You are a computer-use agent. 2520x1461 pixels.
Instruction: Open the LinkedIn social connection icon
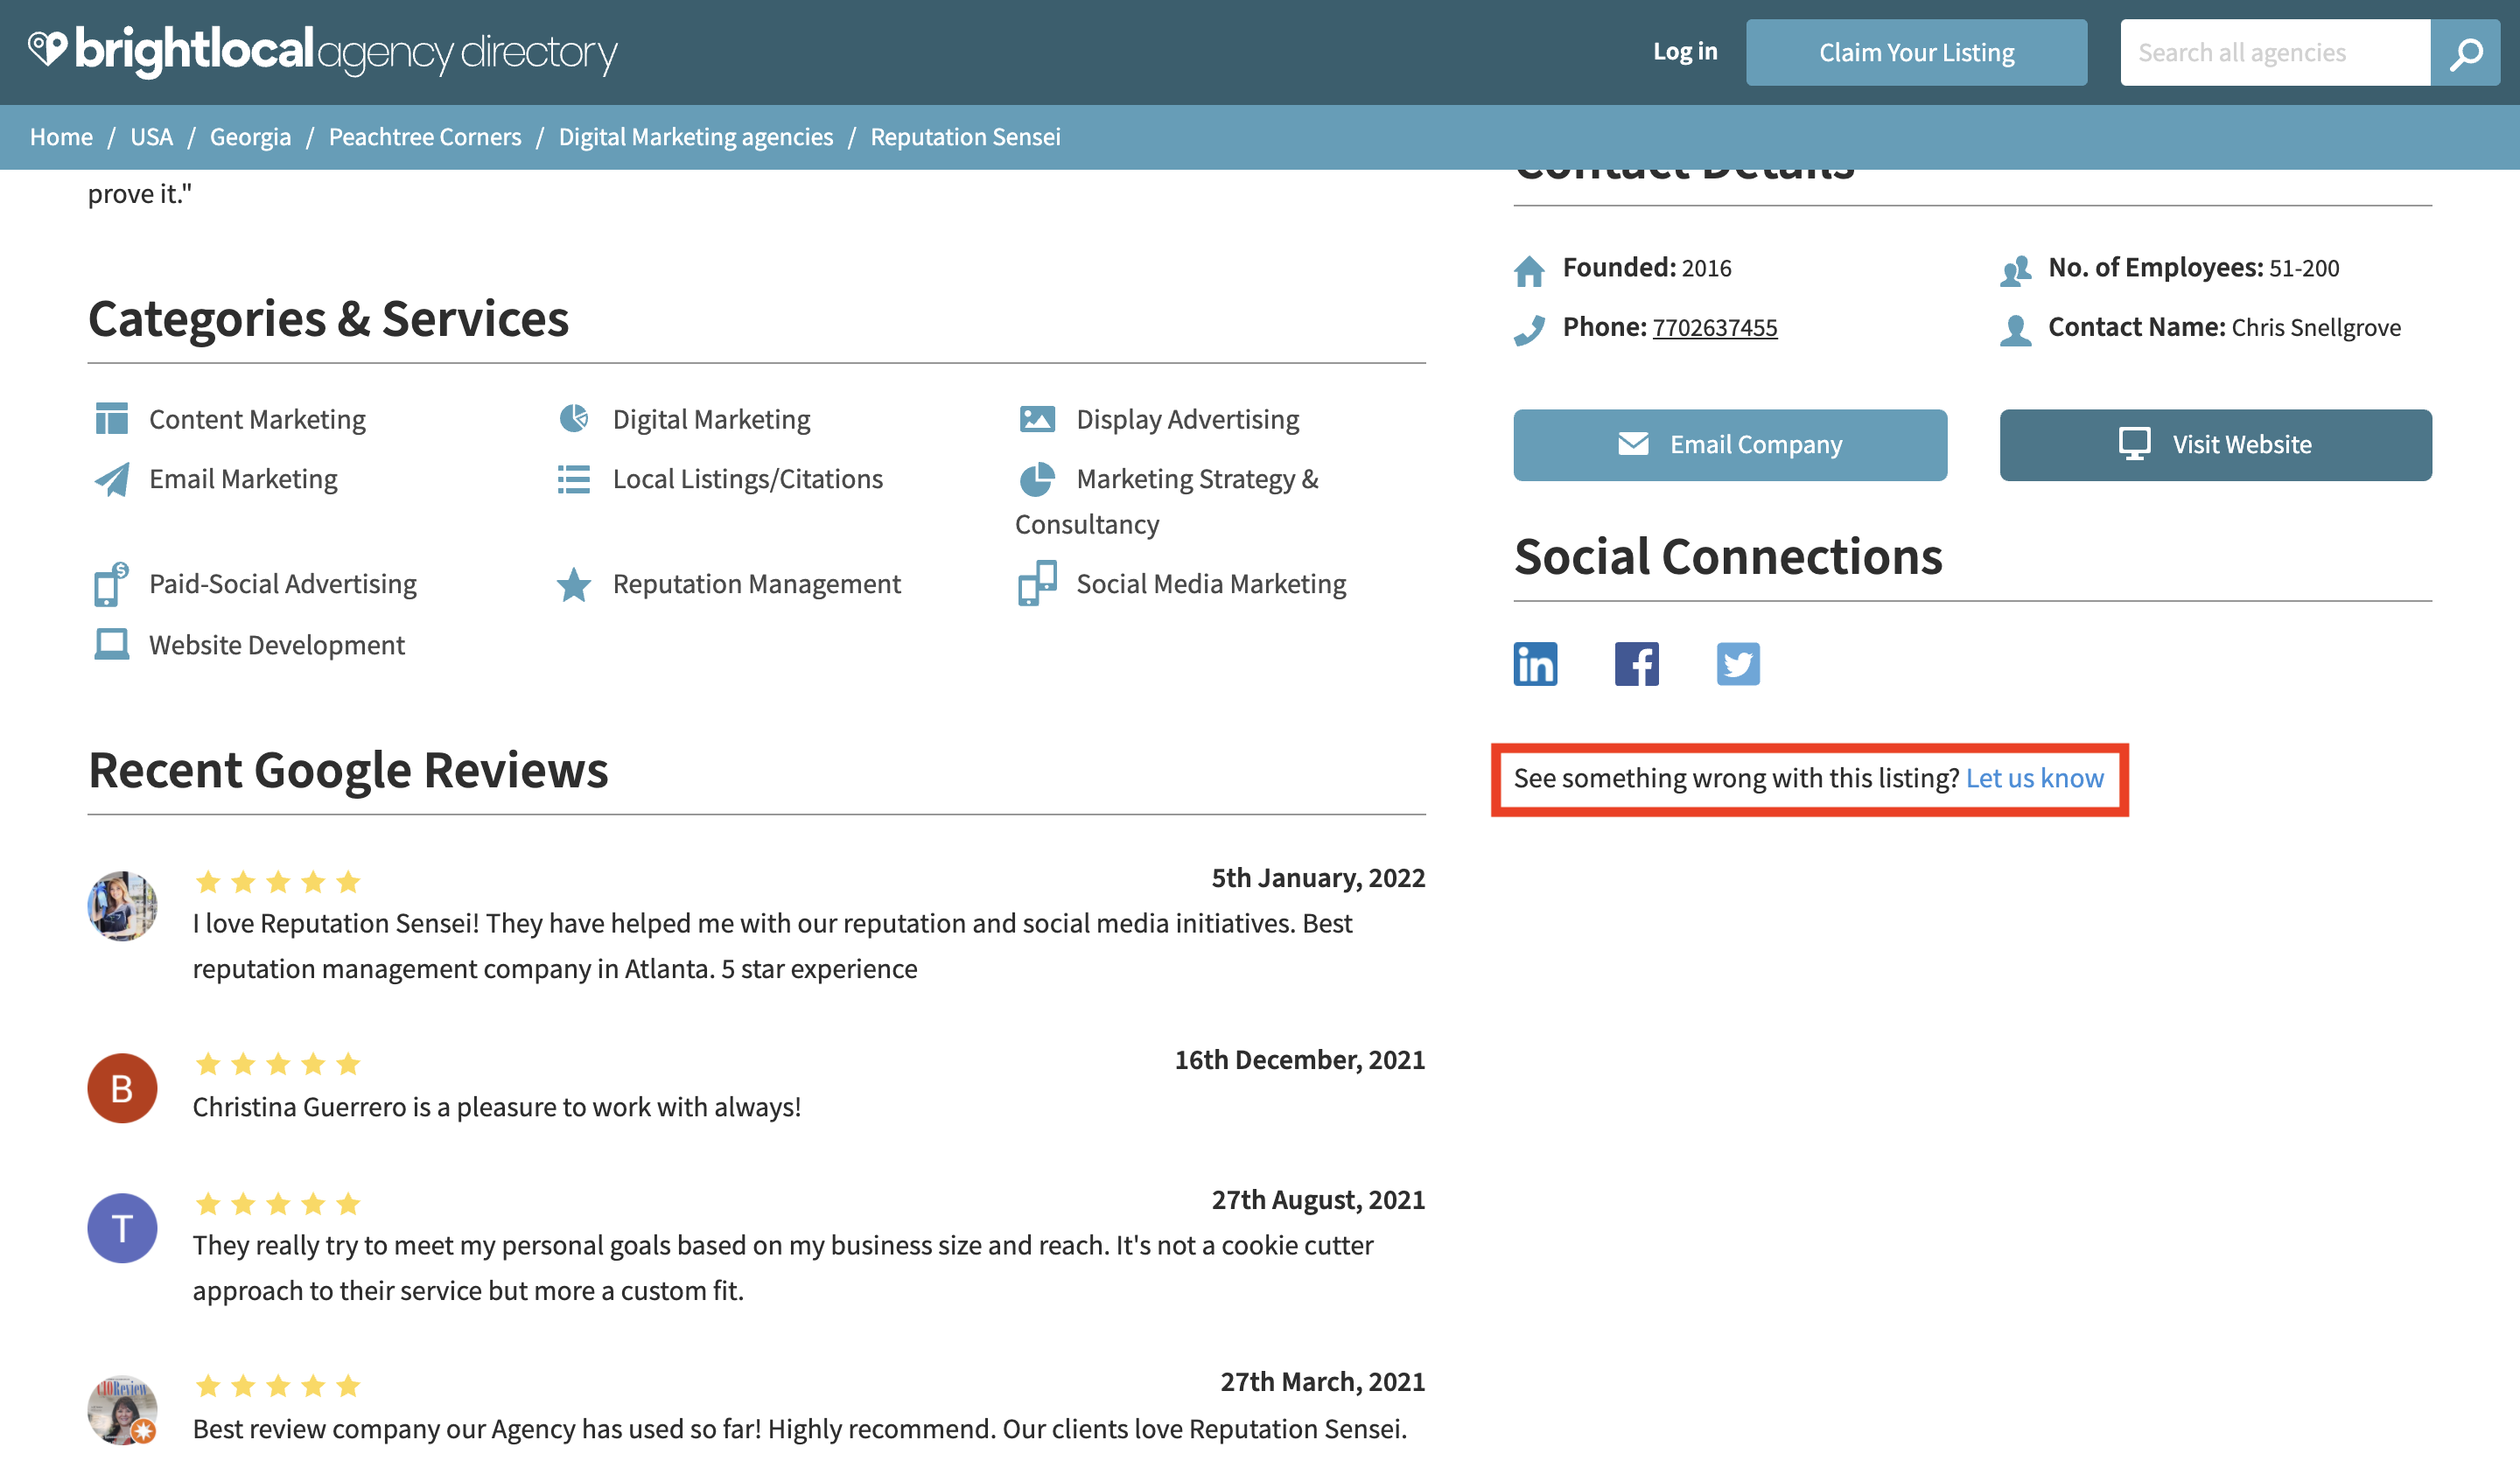coord(1535,664)
